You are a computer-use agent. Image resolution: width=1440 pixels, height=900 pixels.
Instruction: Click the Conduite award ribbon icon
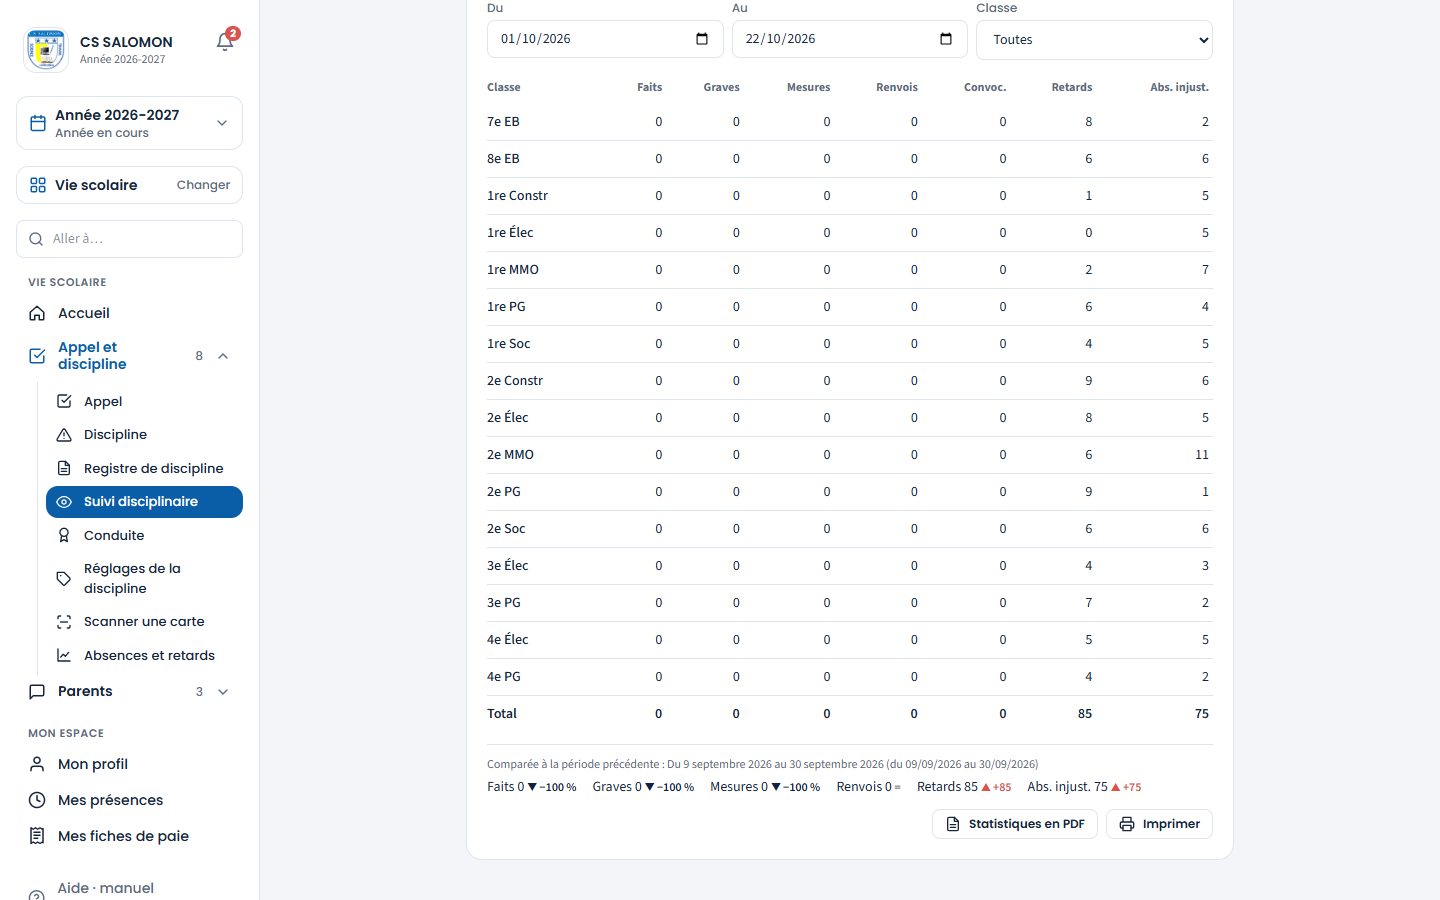click(x=64, y=535)
